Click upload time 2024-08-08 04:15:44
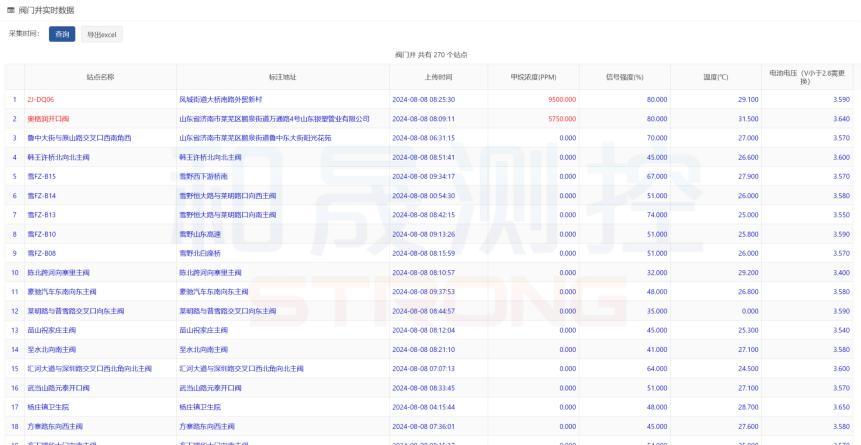The height and width of the screenshot is (445, 861). click(x=424, y=407)
